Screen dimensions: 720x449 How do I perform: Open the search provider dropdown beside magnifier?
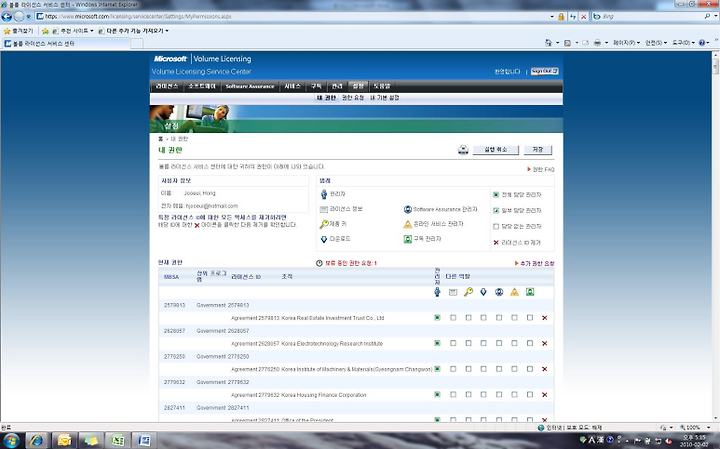click(714, 17)
